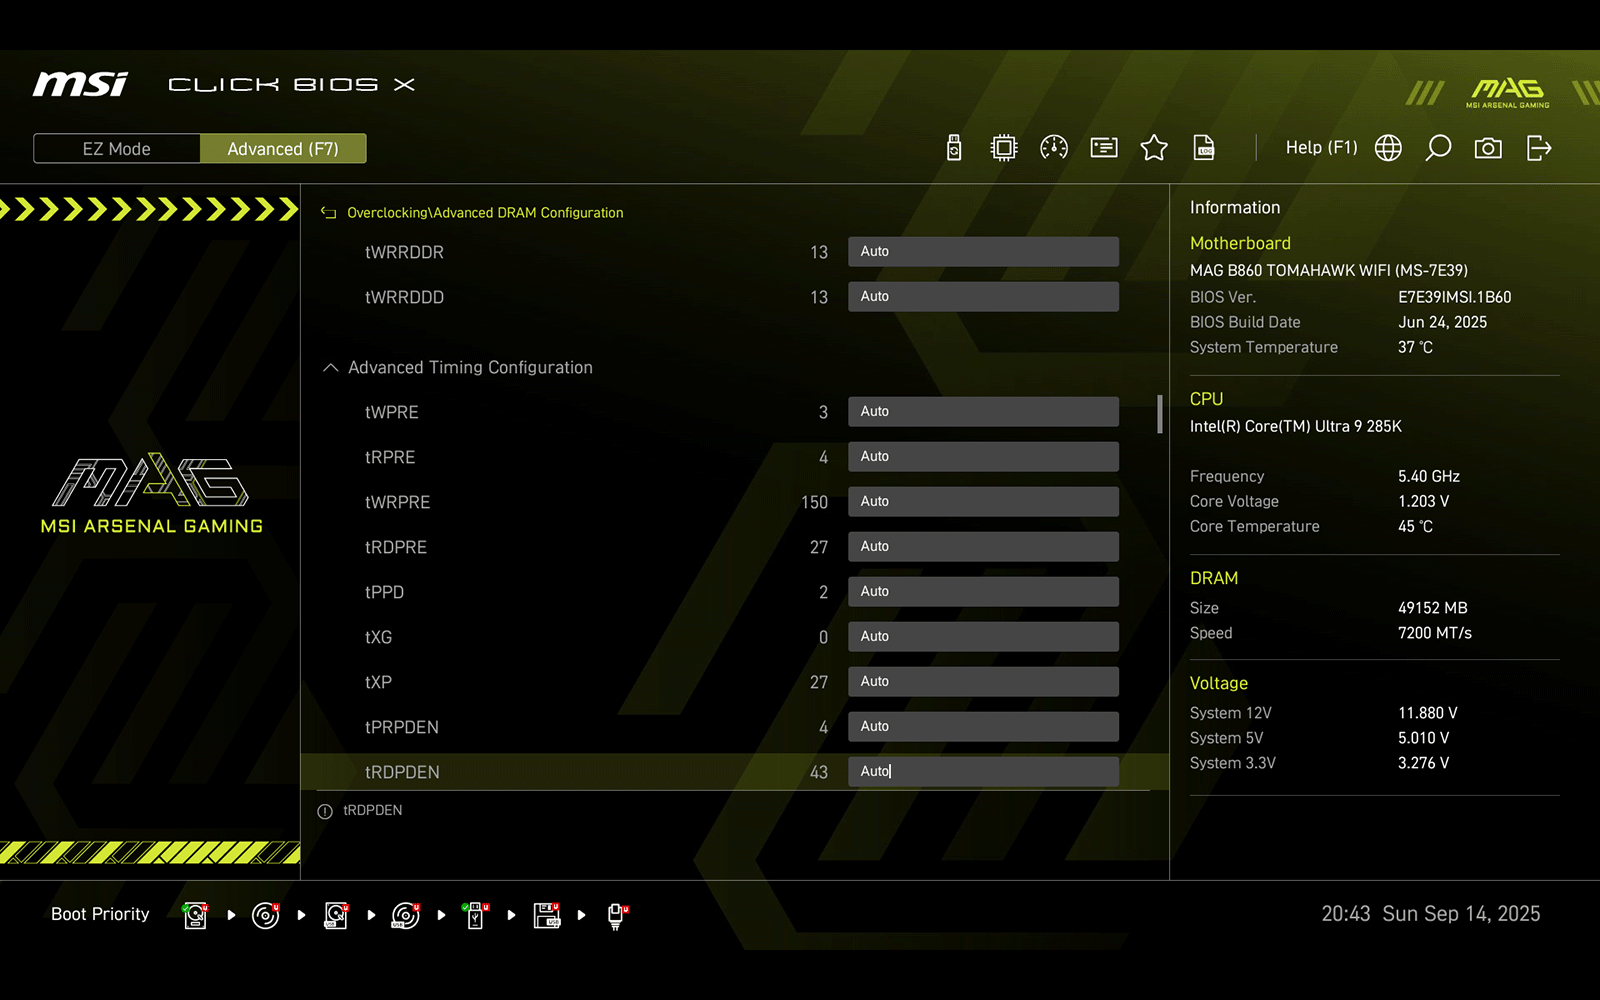Click the tWRPRE current value 150

[x=814, y=503]
